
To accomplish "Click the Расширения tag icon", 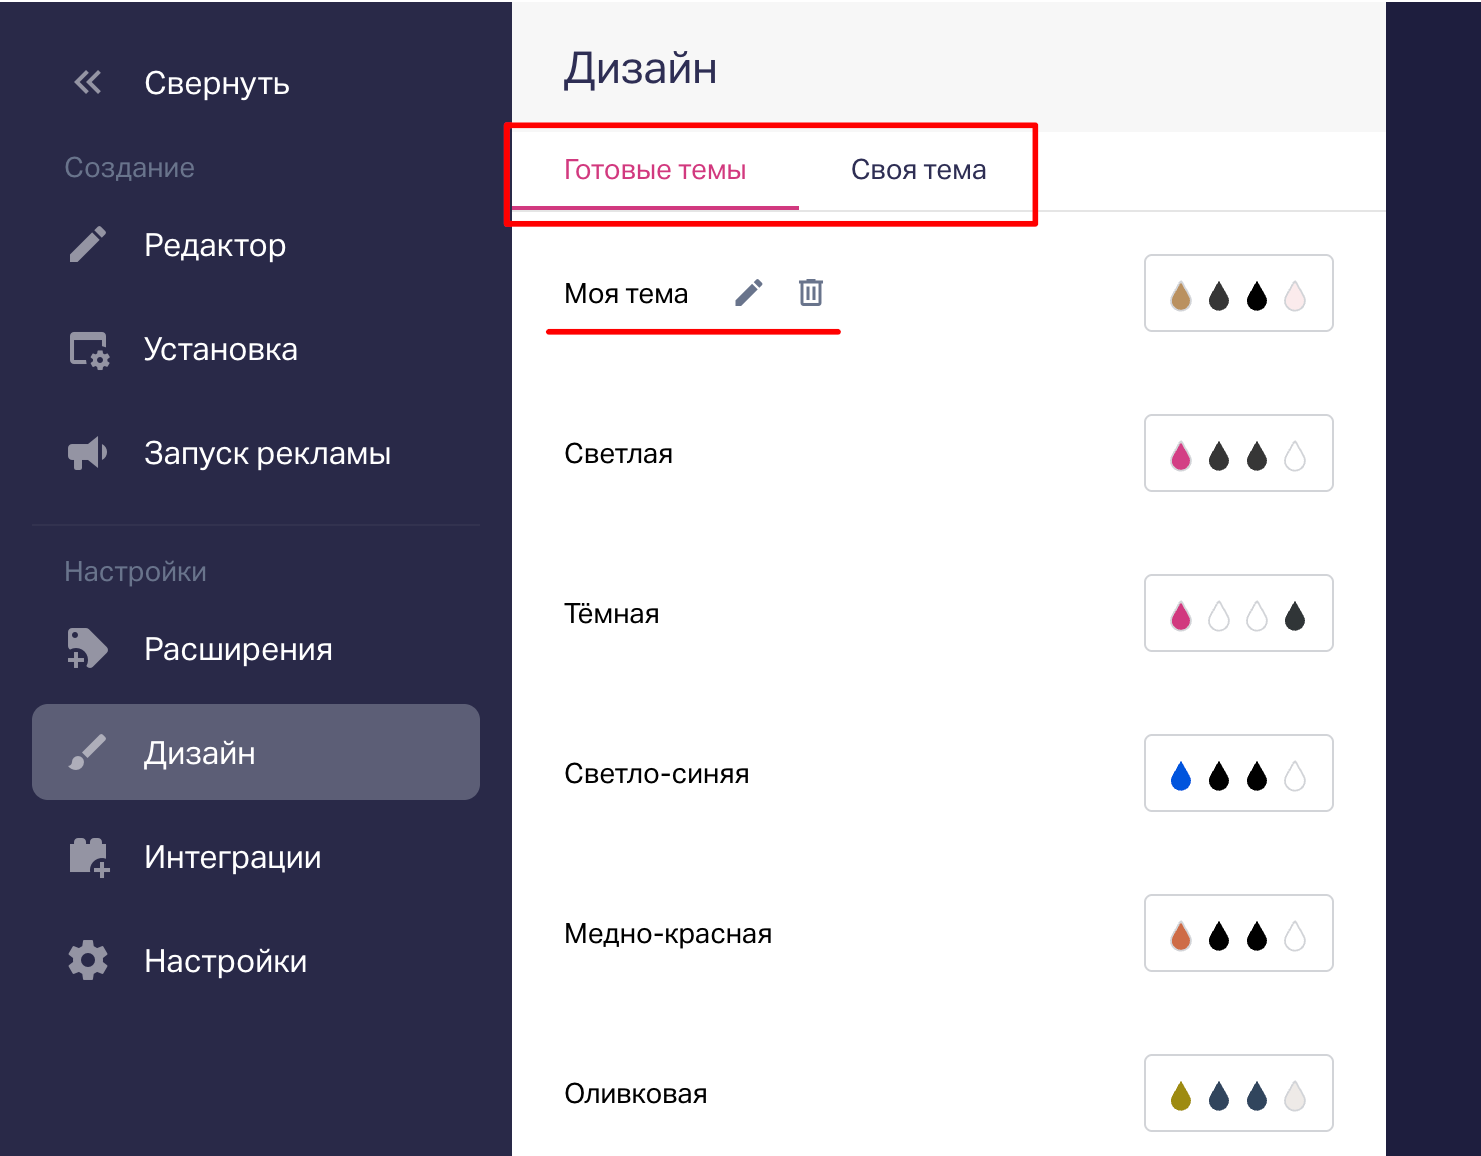I will (88, 649).
